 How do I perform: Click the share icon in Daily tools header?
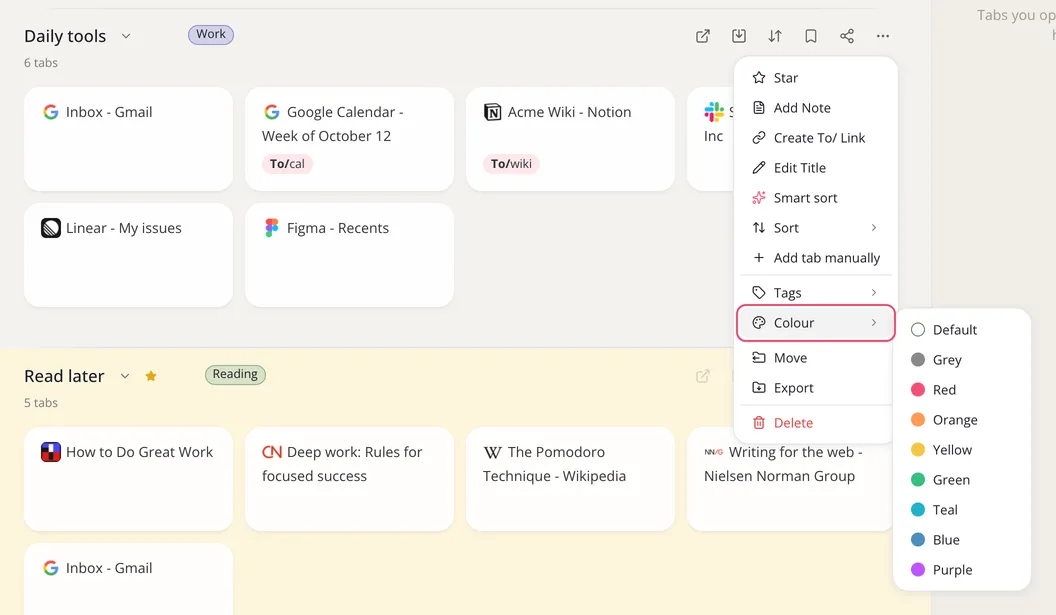pos(847,36)
